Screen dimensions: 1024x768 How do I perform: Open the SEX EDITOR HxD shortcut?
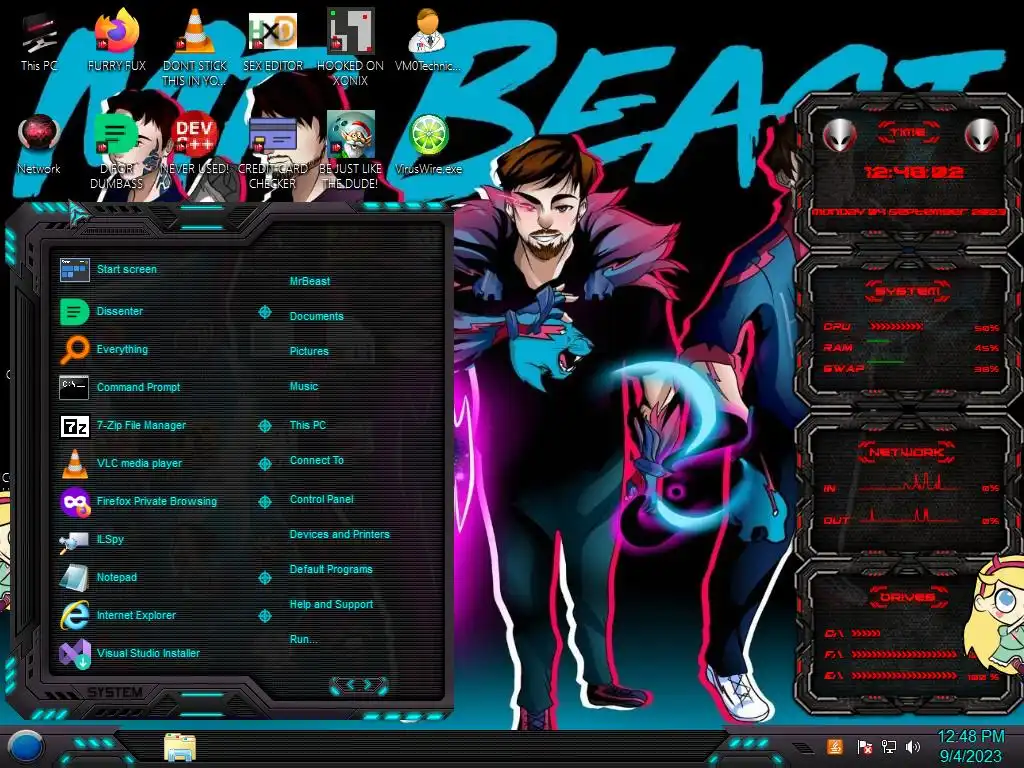273,40
